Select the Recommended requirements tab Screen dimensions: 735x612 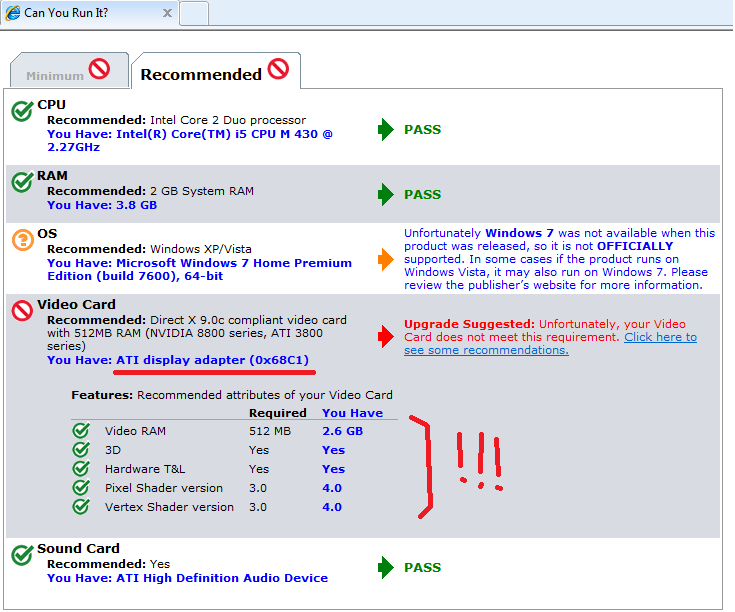[x=216, y=71]
